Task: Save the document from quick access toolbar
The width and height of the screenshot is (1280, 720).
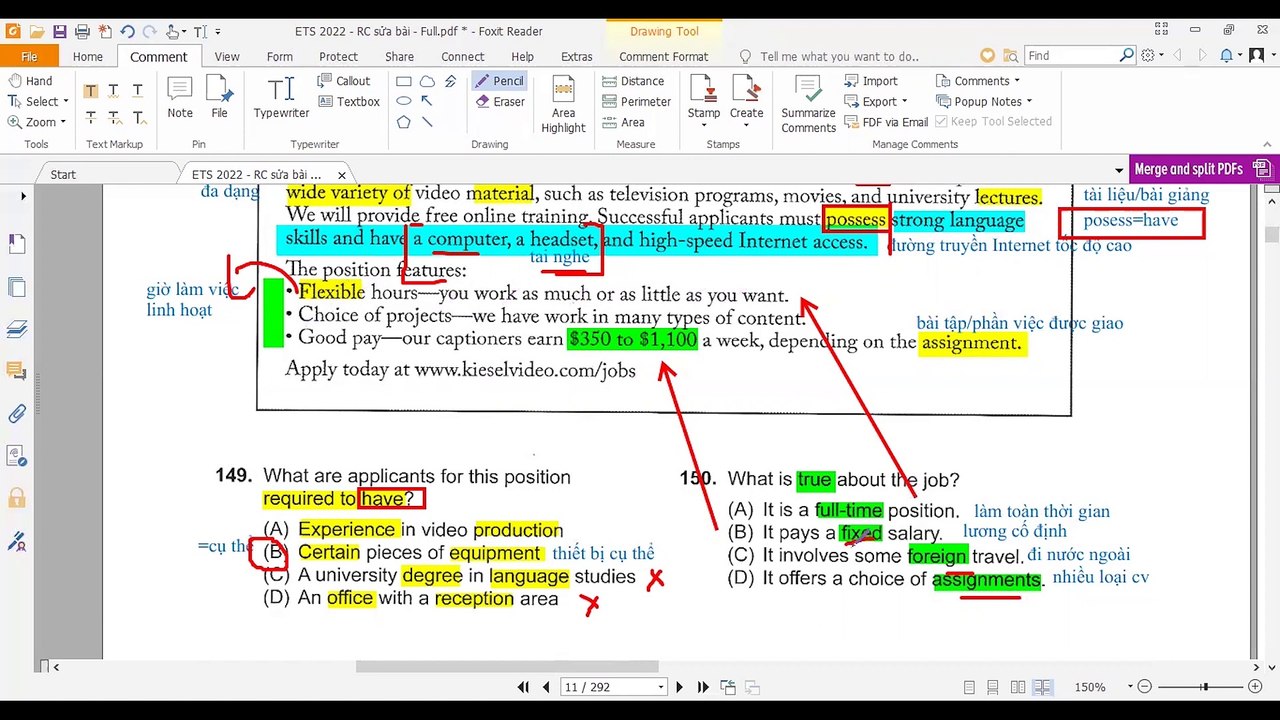Action: (59, 31)
